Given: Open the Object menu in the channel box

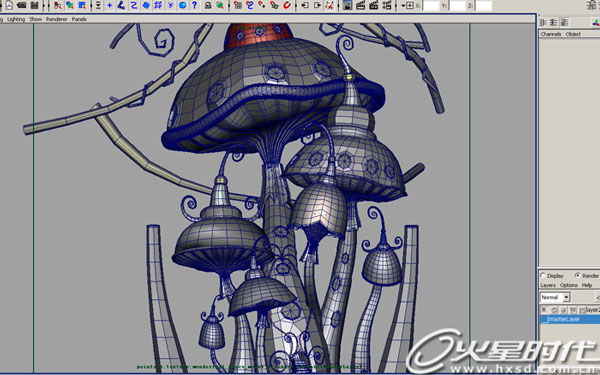Looking at the screenshot, I should point(573,34).
